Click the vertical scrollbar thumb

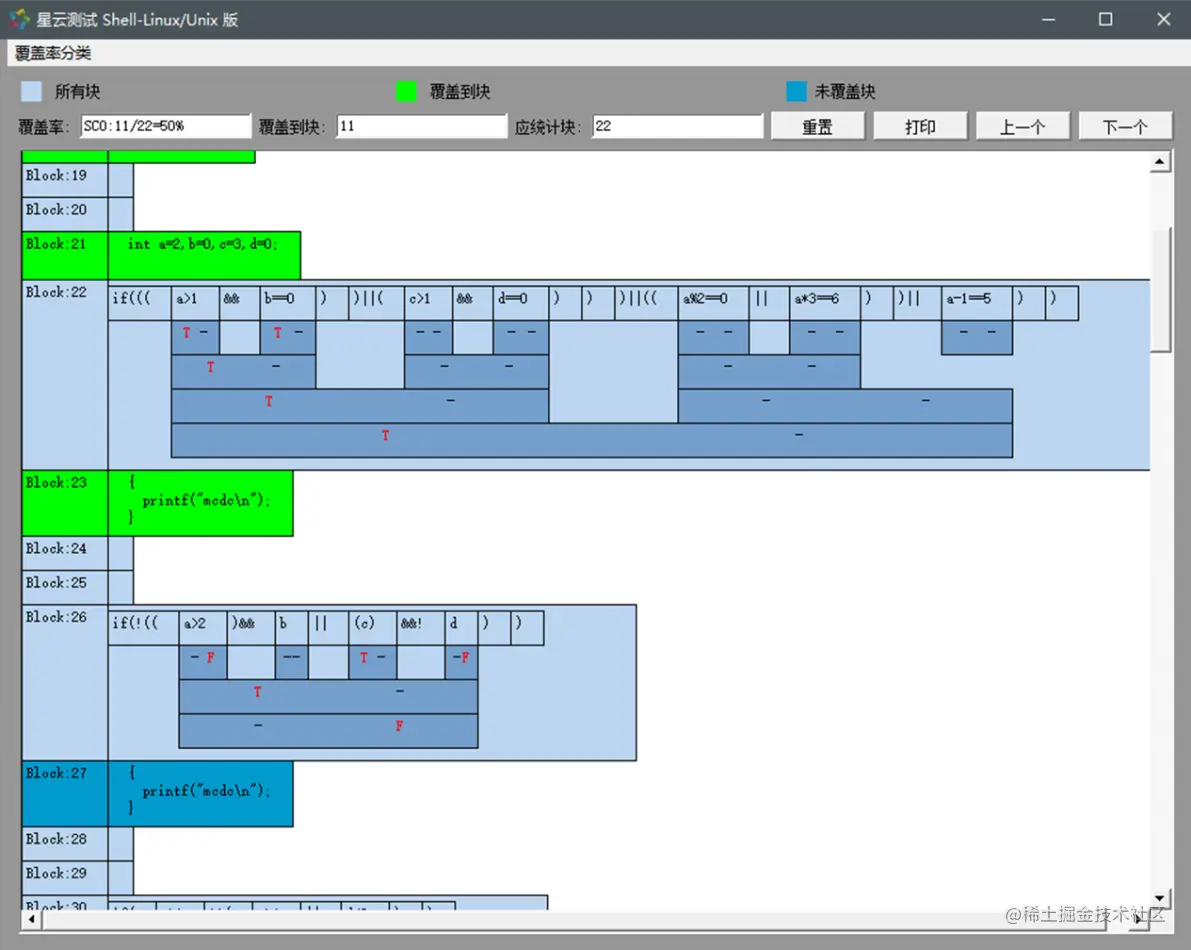pos(1160,290)
